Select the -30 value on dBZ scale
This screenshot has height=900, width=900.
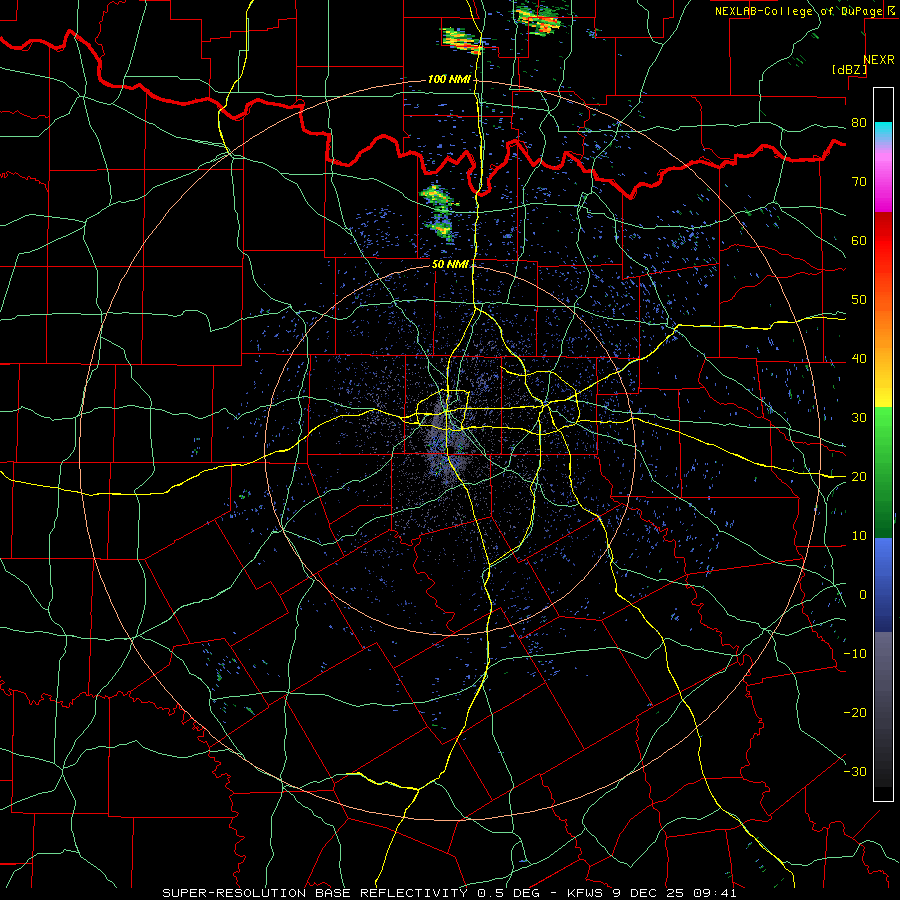coord(855,772)
